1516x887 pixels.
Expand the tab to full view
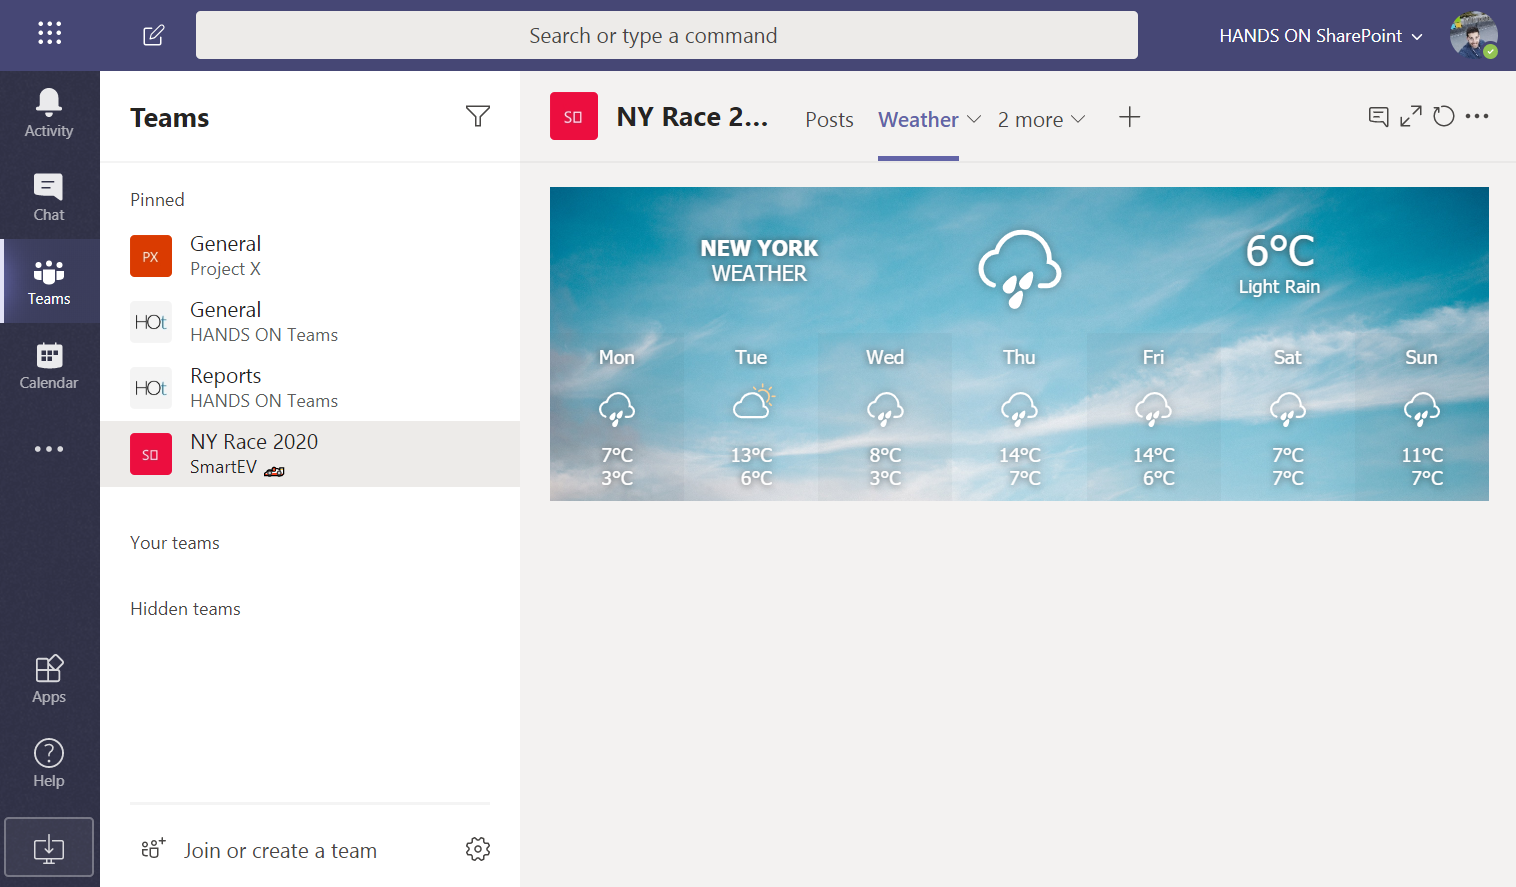click(1410, 117)
